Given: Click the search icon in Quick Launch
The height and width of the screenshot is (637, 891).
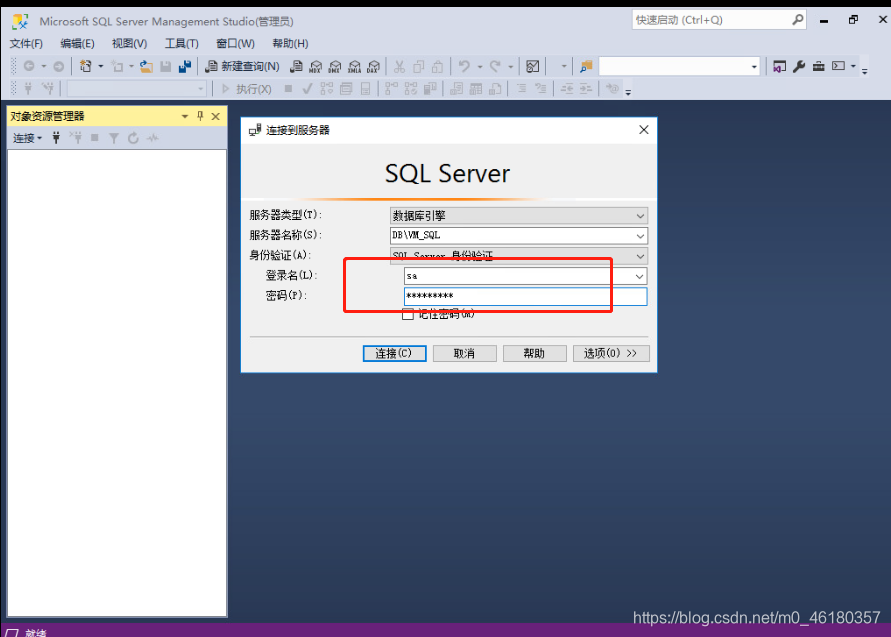Looking at the screenshot, I should [798, 20].
